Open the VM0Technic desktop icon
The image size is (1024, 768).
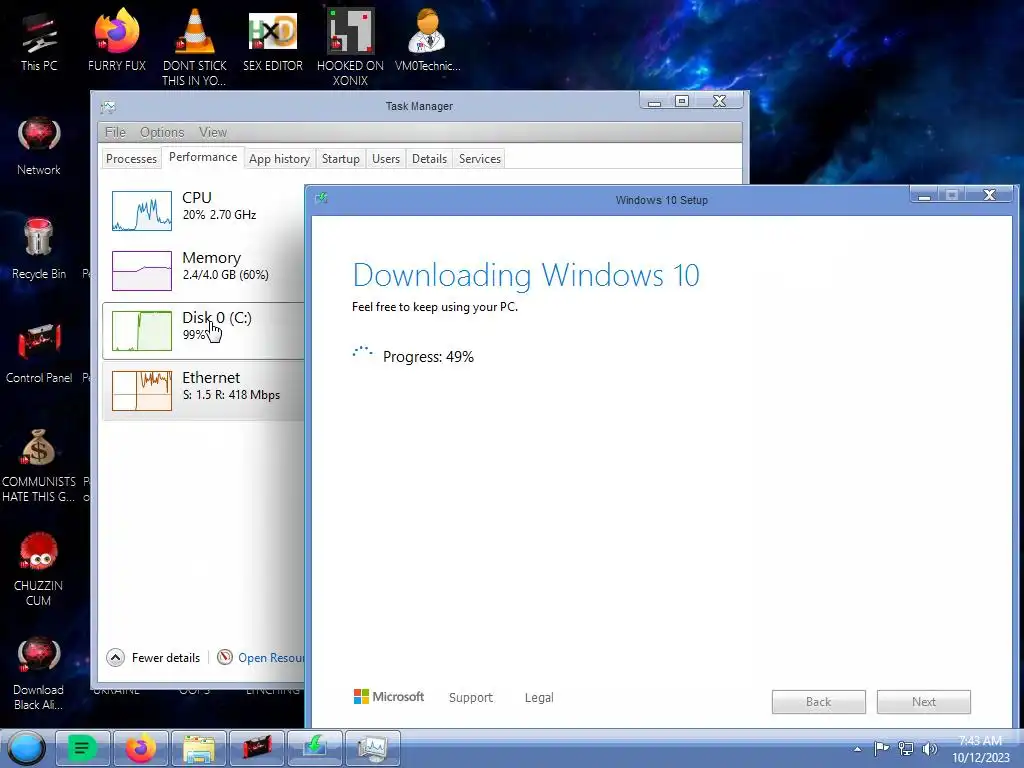click(427, 40)
